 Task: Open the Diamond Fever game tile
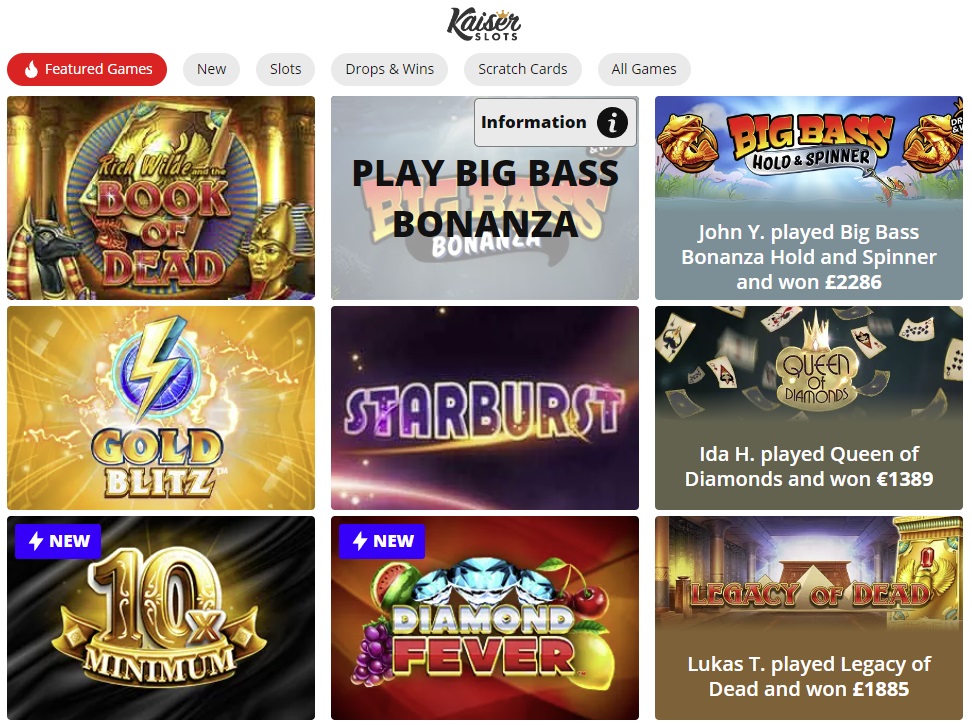point(485,618)
